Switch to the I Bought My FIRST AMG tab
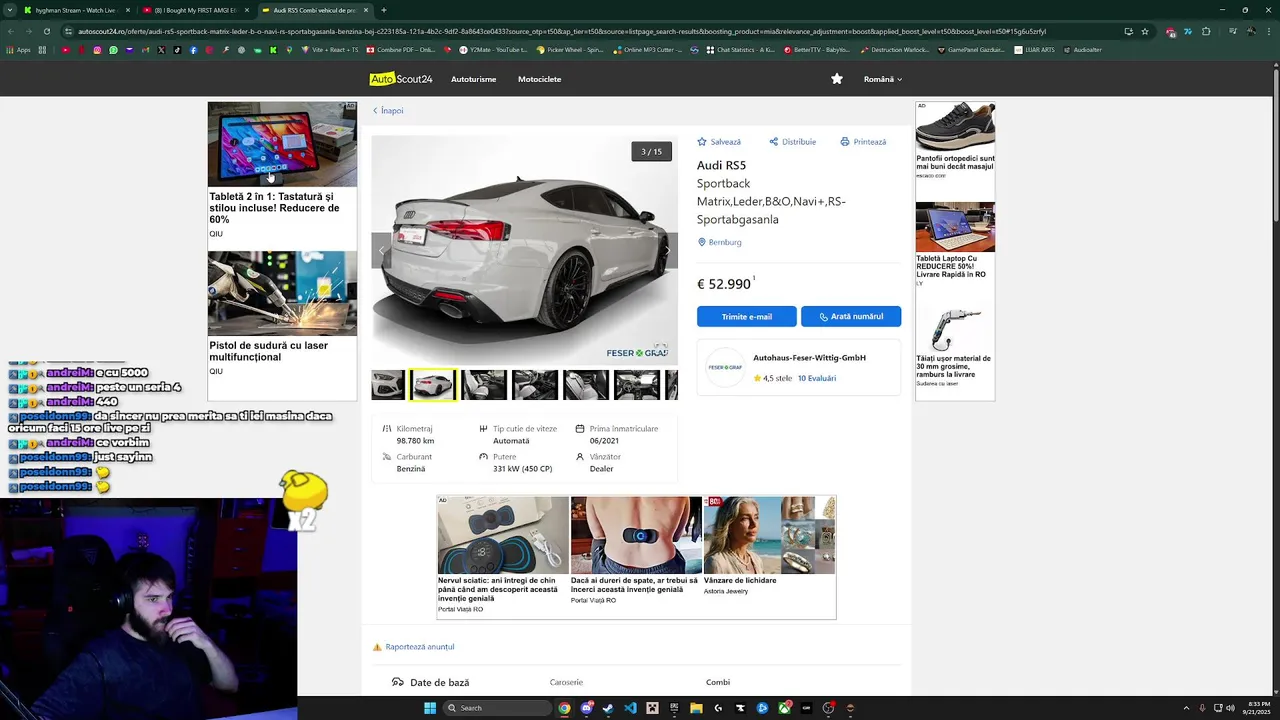This screenshot has height=720, width=1280. click(x=195, y=10)
